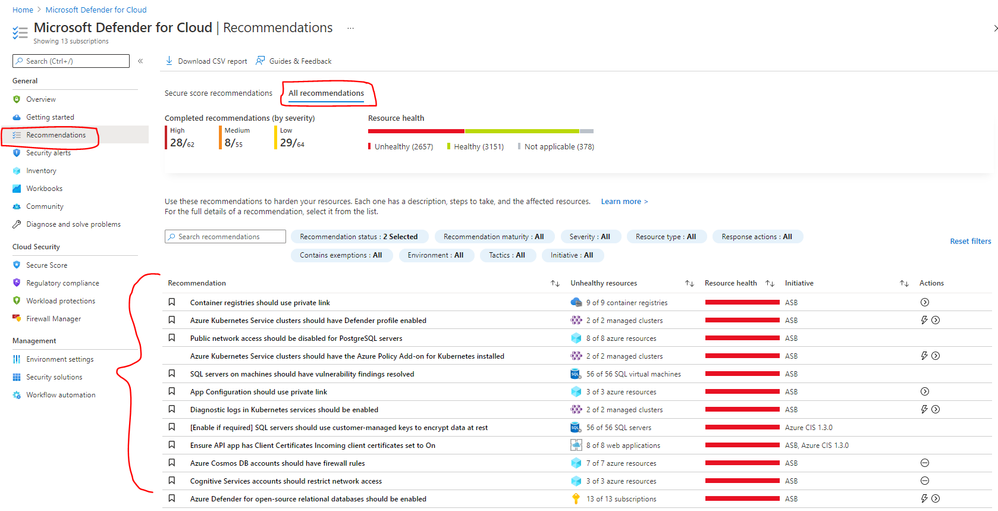This screenshot has width=998, height=511.
Task: Click the exempt circle icon for Cognitive Services row
Action: [x=925, y=480]
